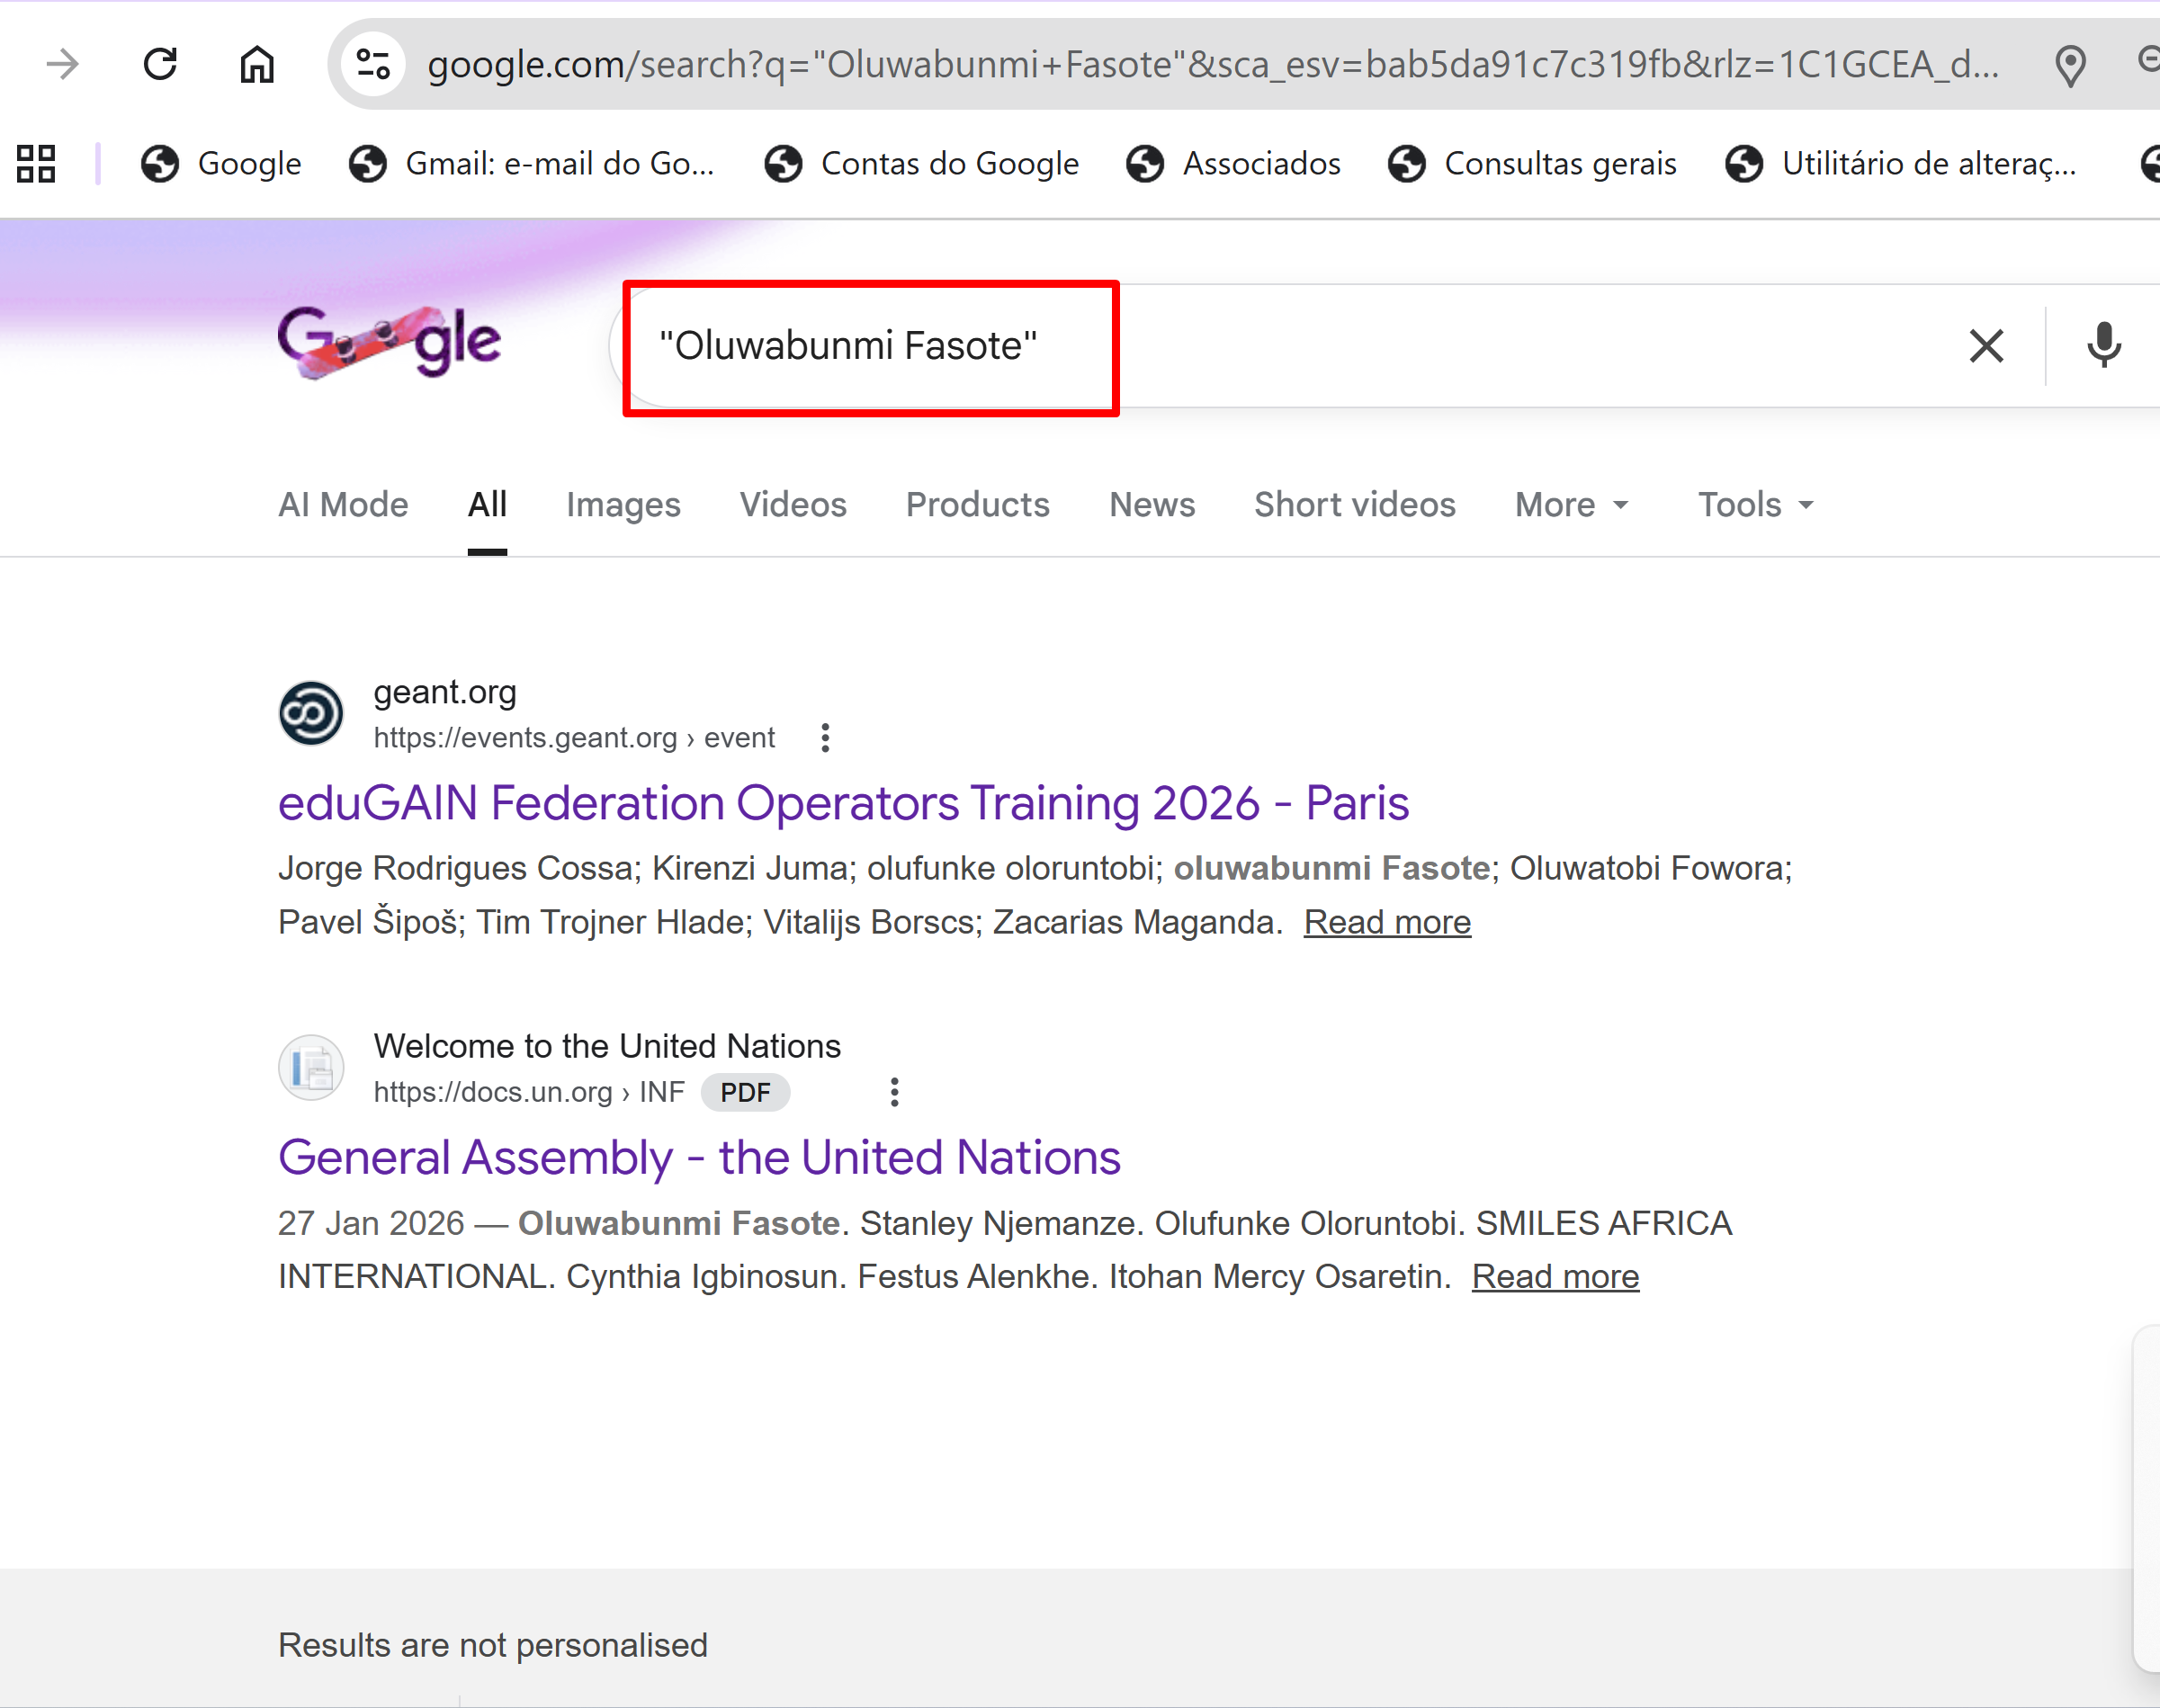The height and width of the screenshot is (1708, 2160).
Task: Open General Assembly - the United Nations link
Action: point(699,1158)
